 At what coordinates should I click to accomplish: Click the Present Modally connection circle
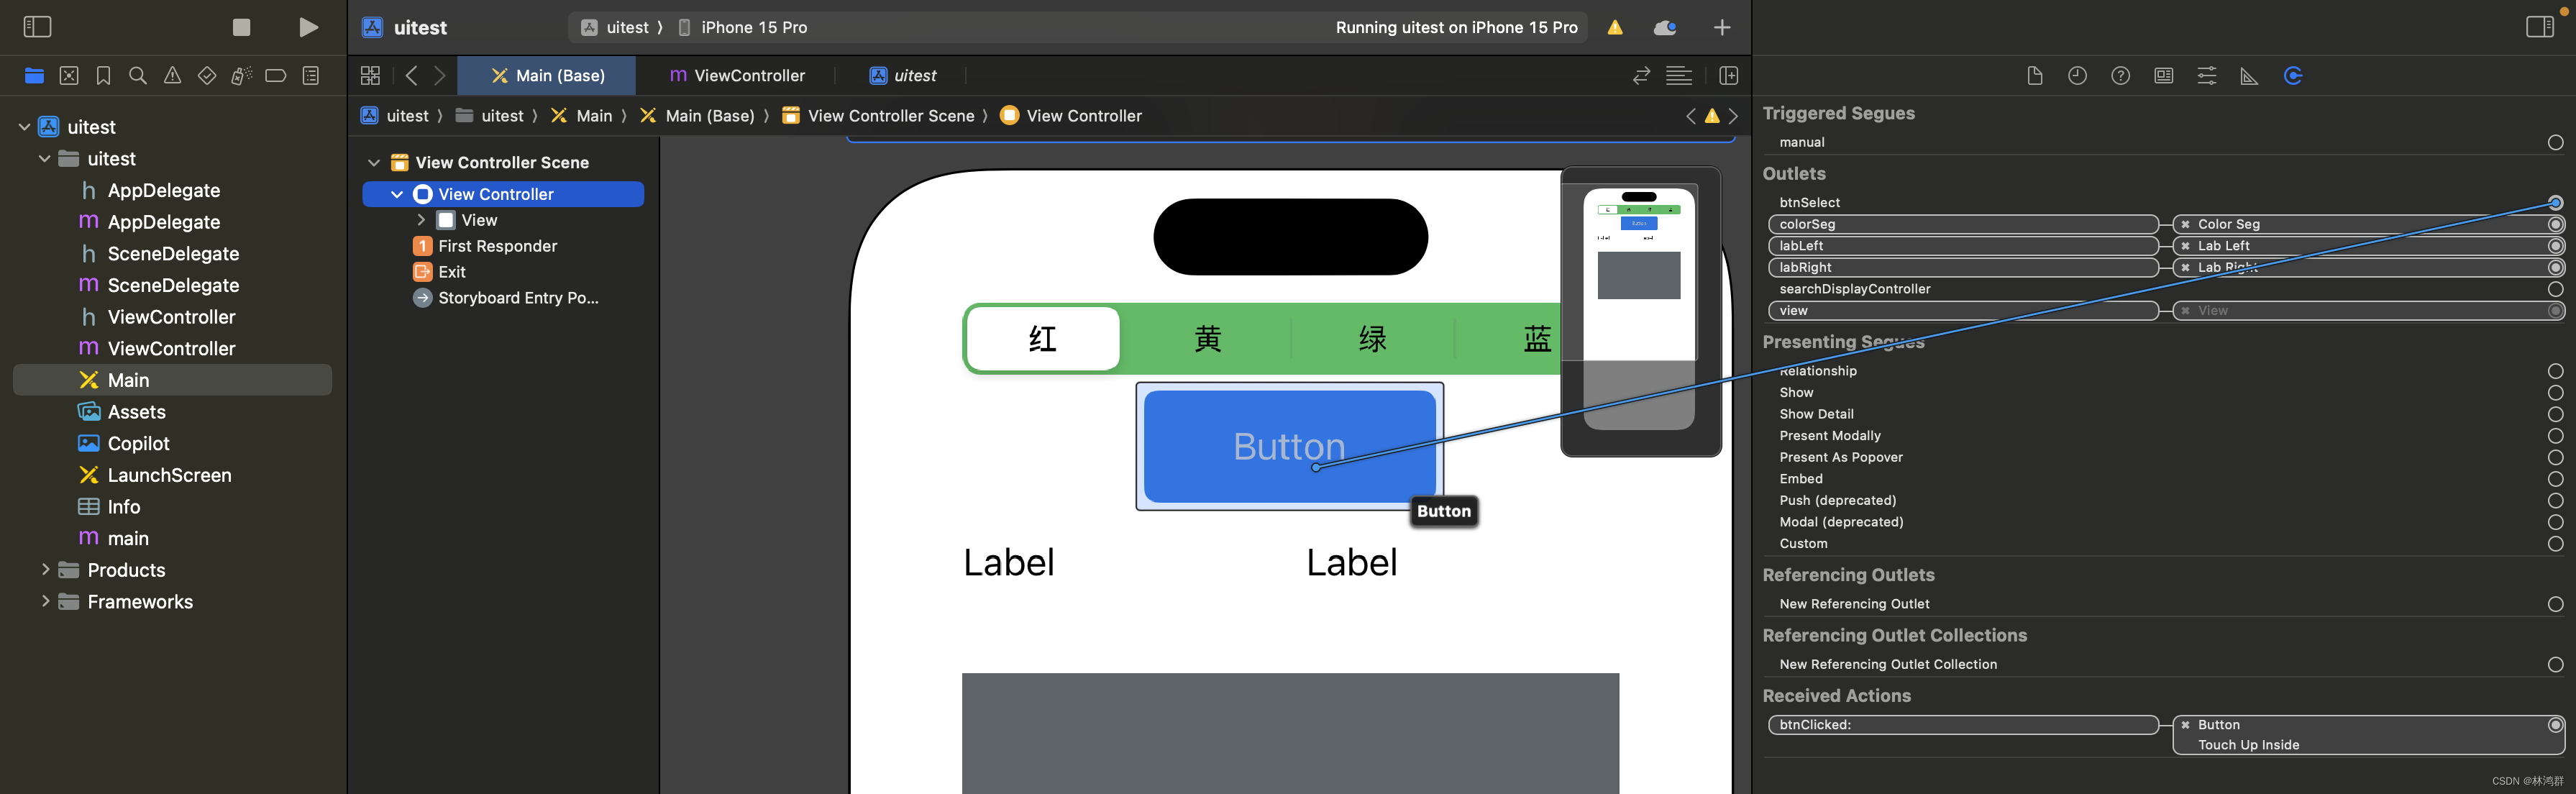click(2555, 436)
